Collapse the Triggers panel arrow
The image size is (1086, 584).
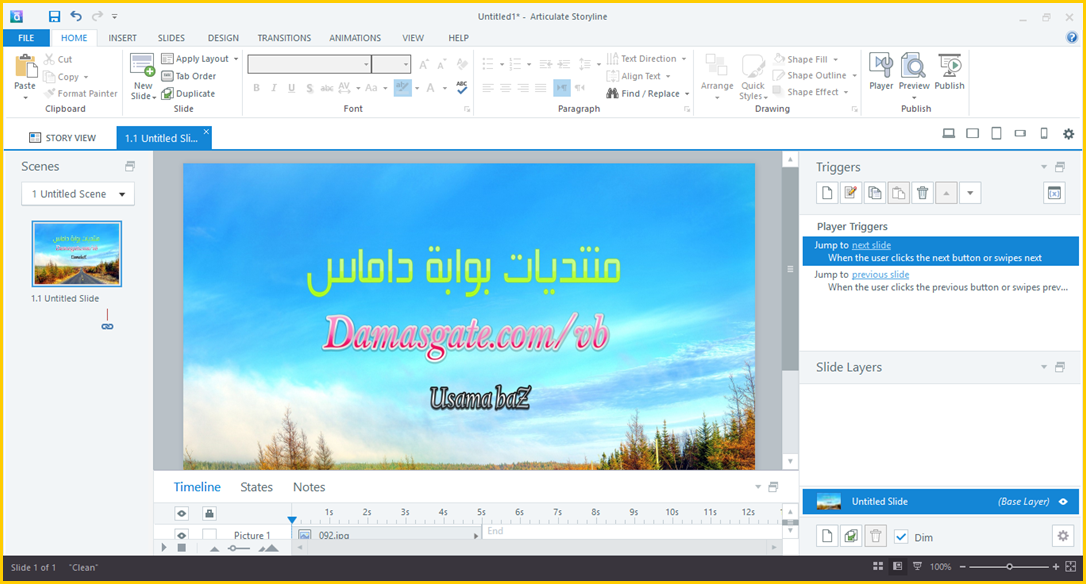(1044, 167)
